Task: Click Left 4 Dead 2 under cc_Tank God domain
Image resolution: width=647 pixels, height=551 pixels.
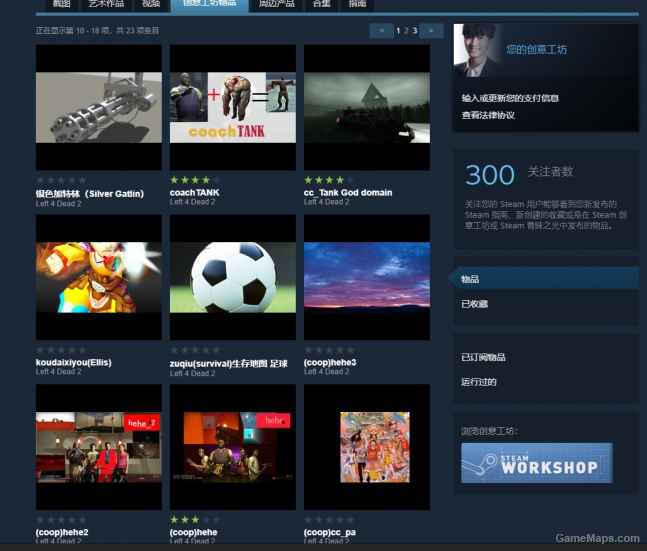Action: point(326,202)
